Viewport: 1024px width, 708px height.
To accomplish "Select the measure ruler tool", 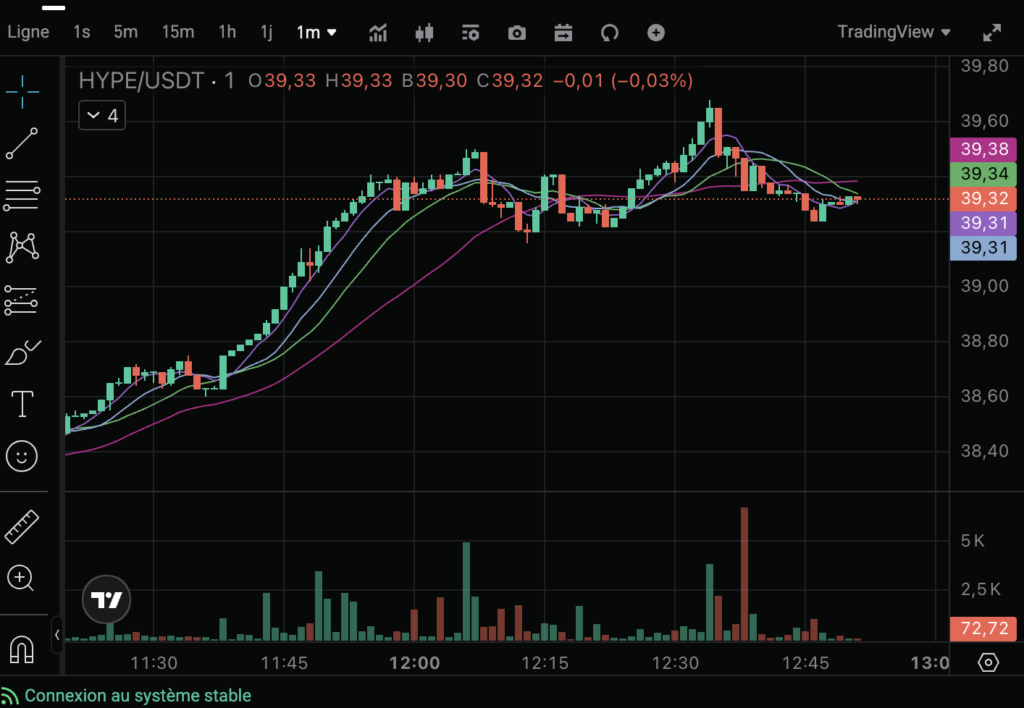I will 21,526.
